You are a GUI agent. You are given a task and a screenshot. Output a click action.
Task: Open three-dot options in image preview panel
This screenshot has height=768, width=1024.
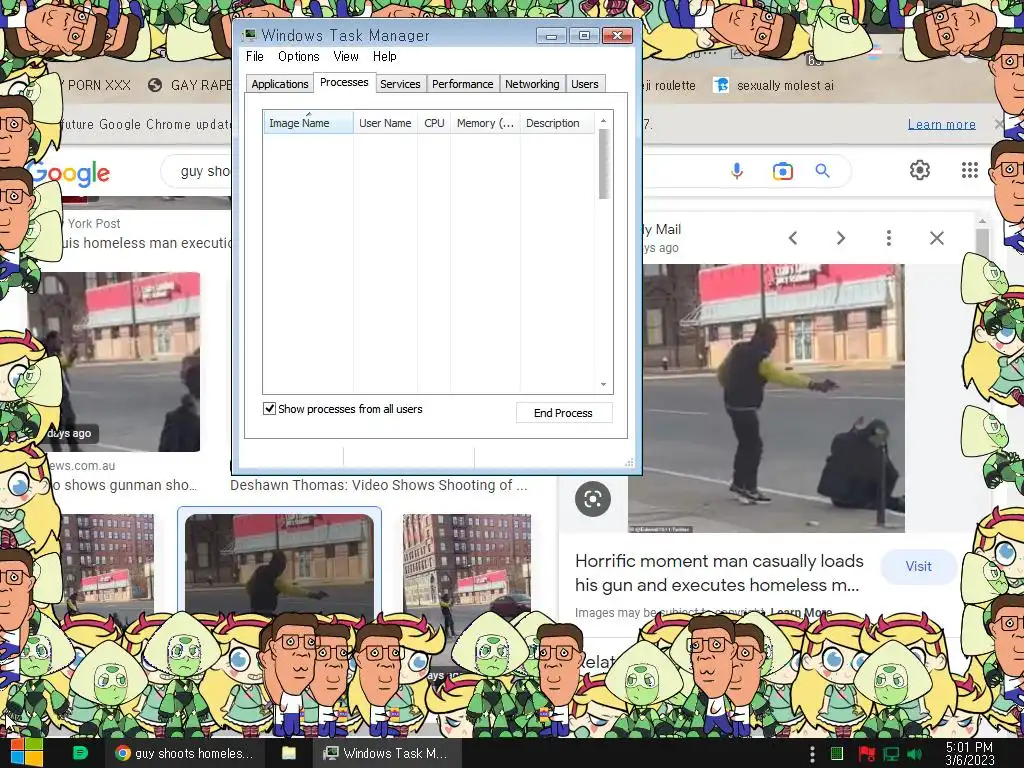889,238
